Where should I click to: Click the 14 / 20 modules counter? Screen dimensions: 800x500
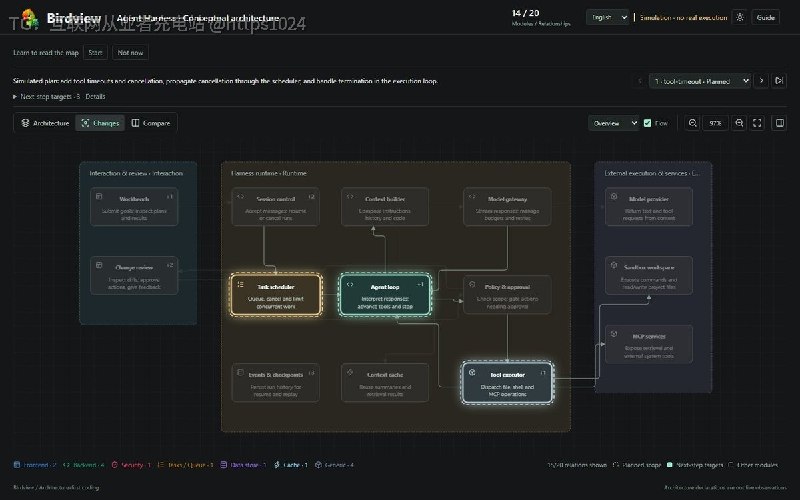(x=526, y=13)
